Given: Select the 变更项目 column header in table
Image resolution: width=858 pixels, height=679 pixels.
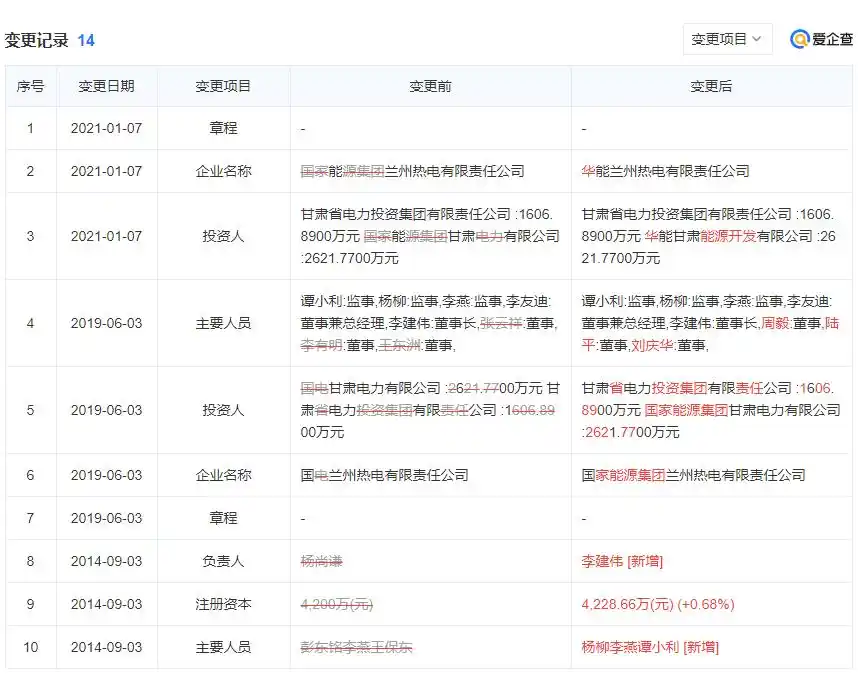Looking at the screenshot, I should [x=223, y=86].
